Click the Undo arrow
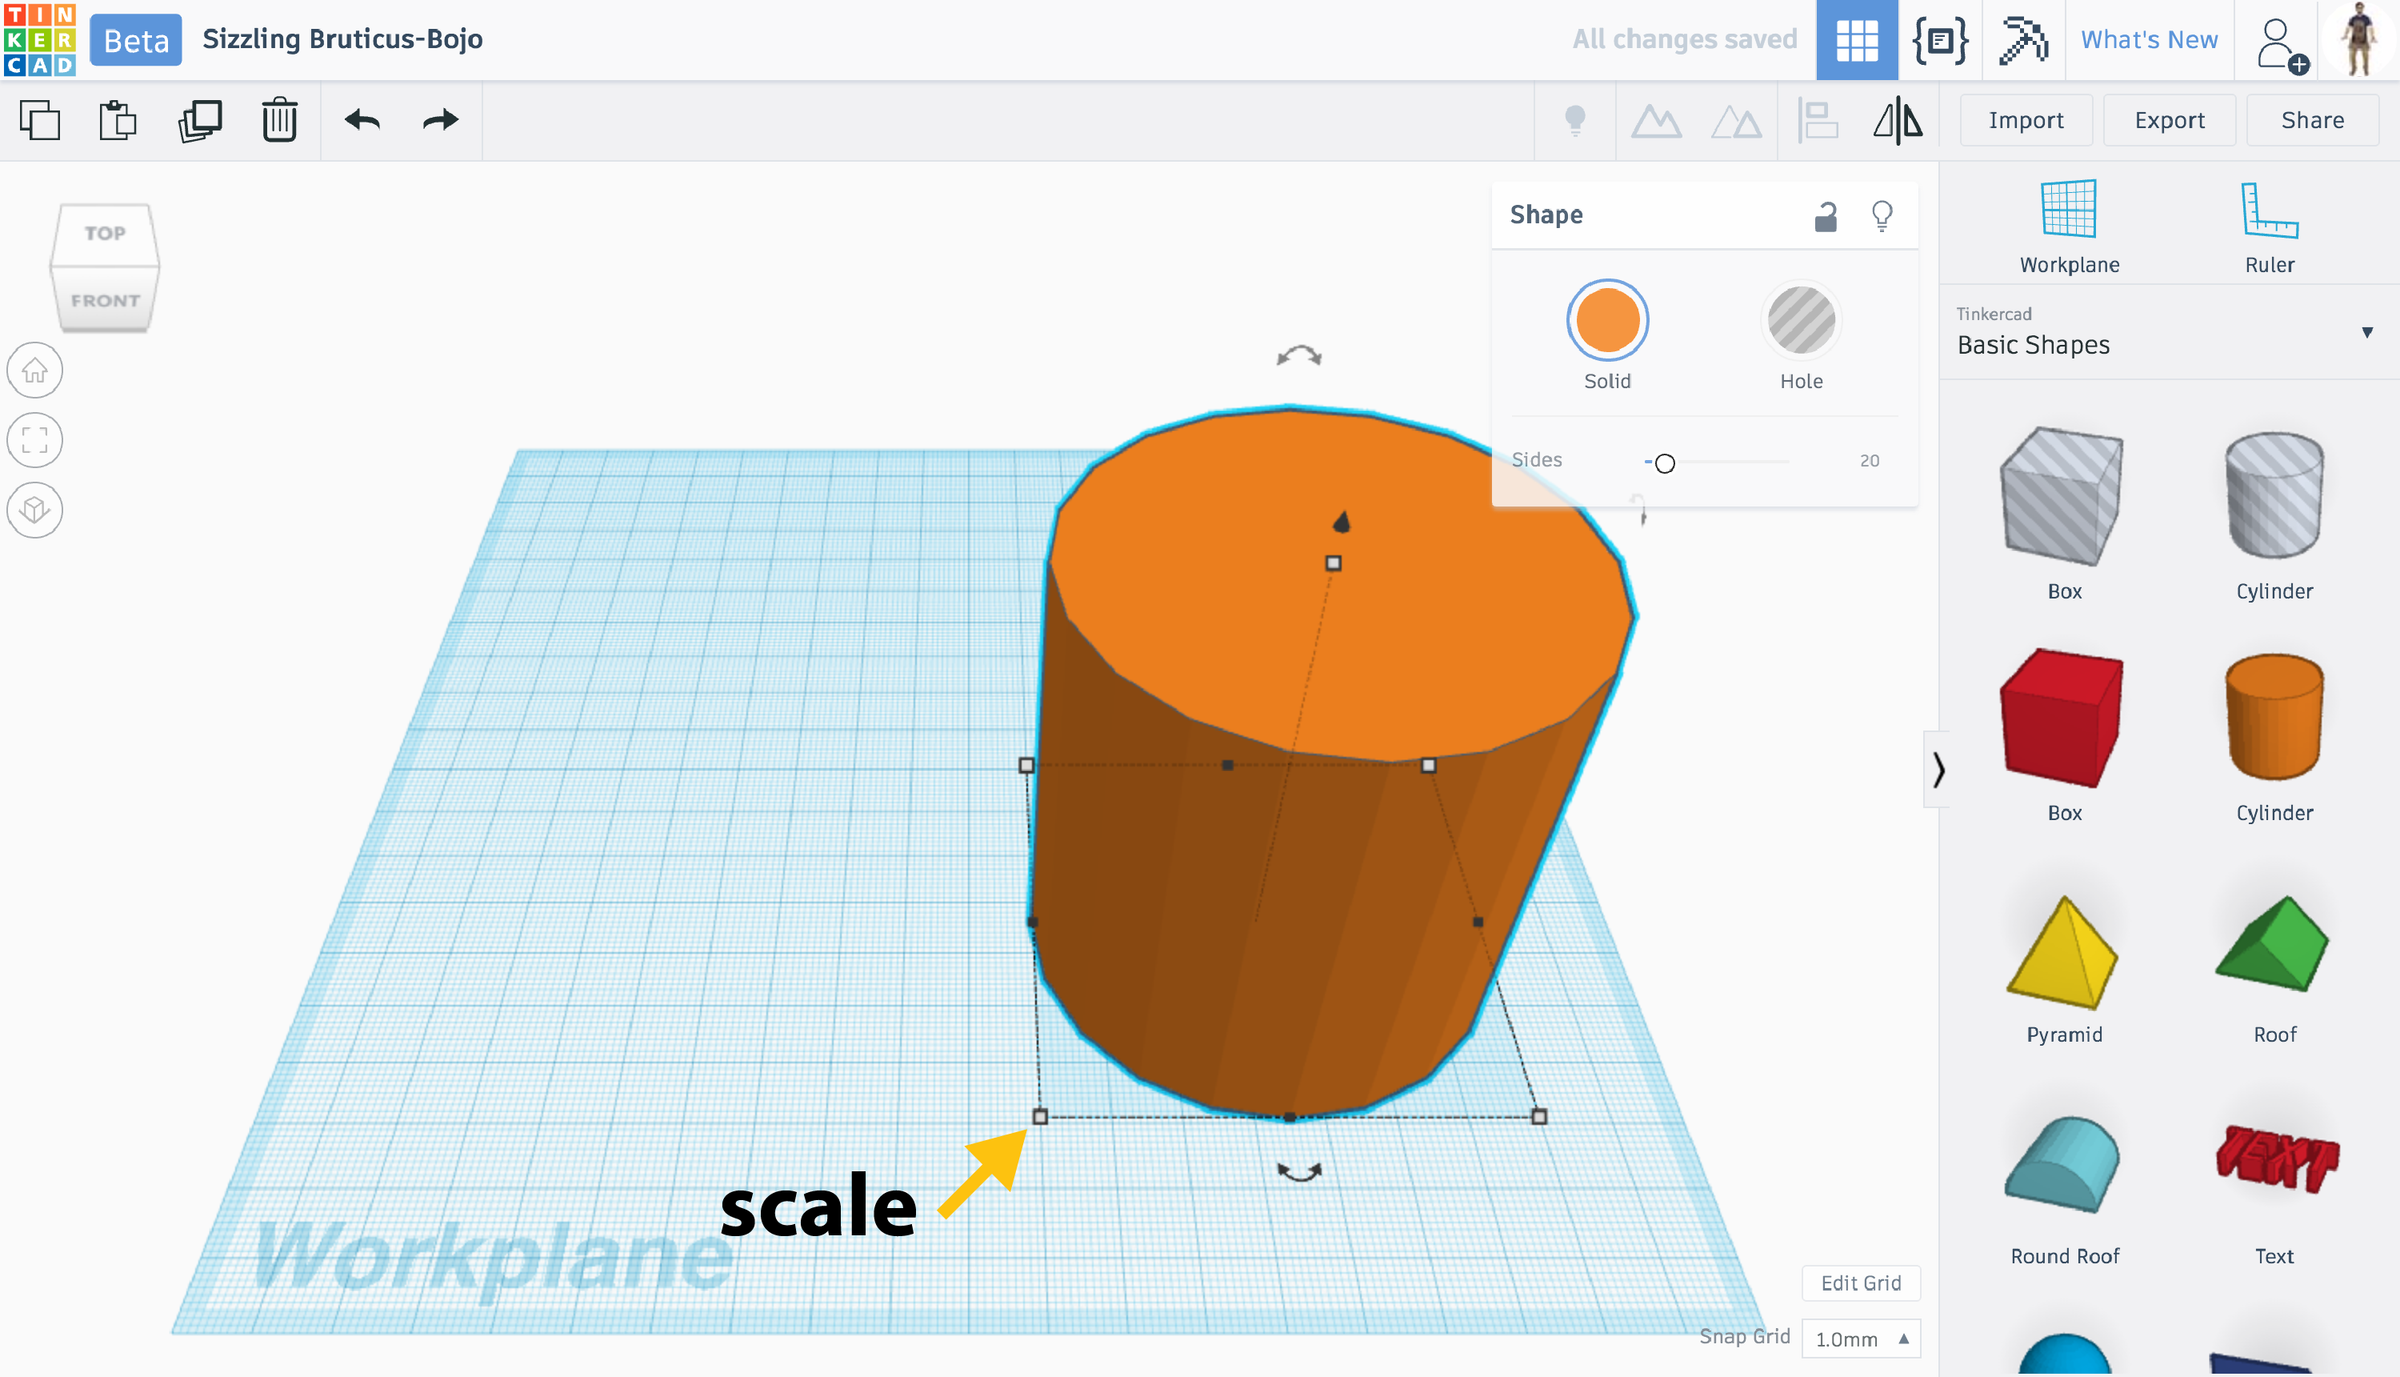 pyautogui.click(x=362, y=121)
